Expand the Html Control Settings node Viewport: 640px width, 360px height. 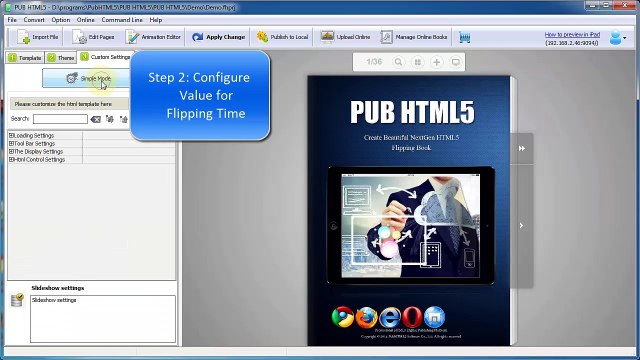[x=11, y=160]
